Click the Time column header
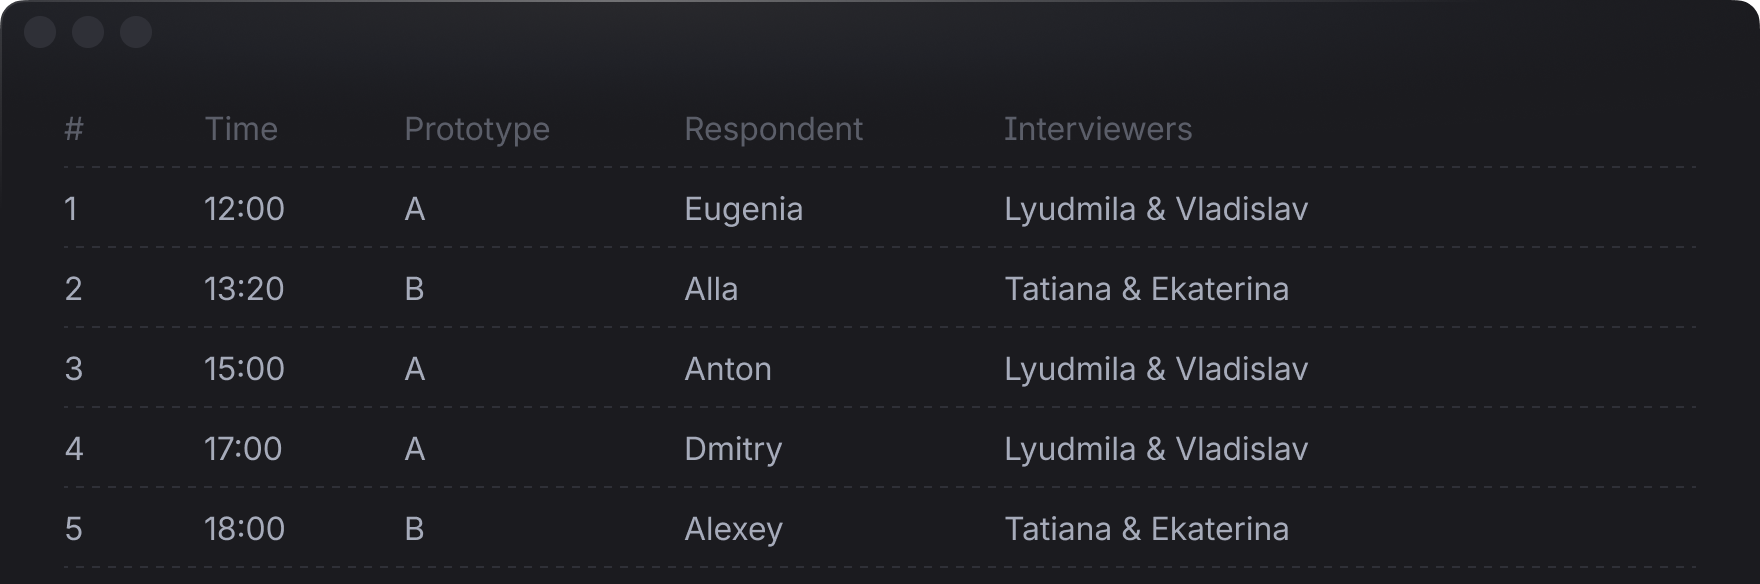The height and width of the screenshot is (584, 1760). click(241, 129)
